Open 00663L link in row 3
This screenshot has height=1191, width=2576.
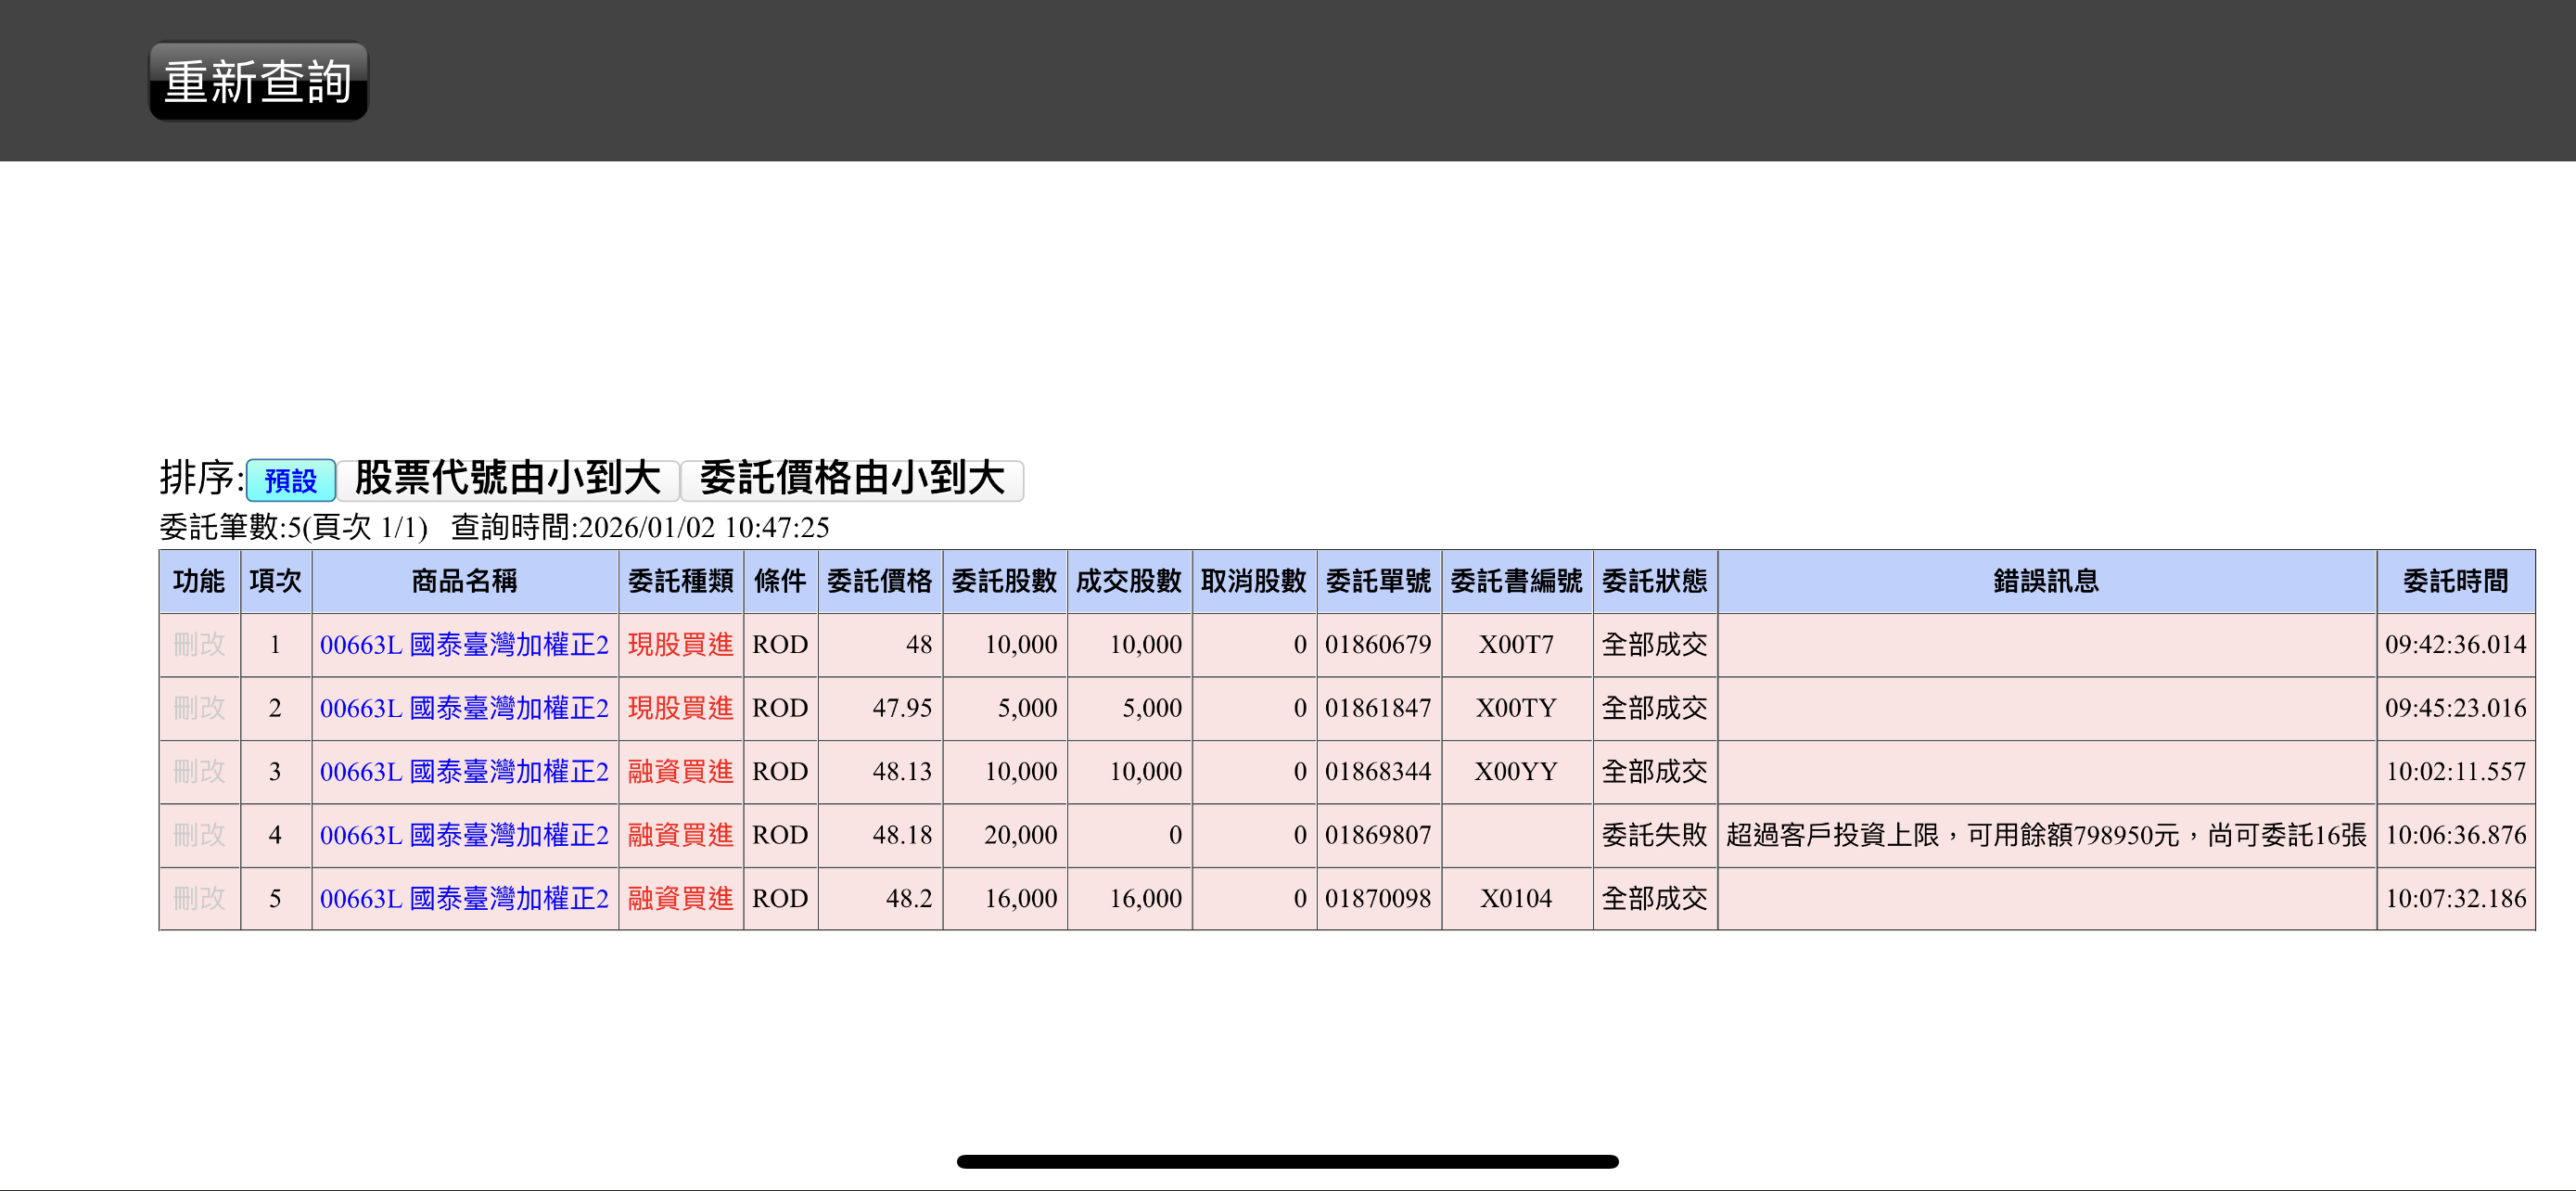coord(464,772)
